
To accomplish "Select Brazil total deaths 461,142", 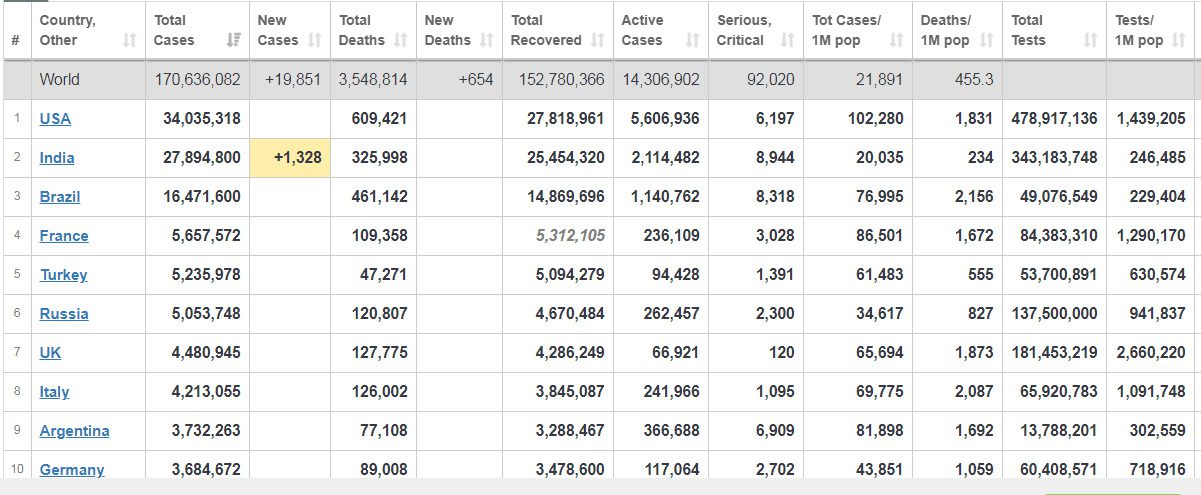I will pyautogui.click(x=380, y=196).
